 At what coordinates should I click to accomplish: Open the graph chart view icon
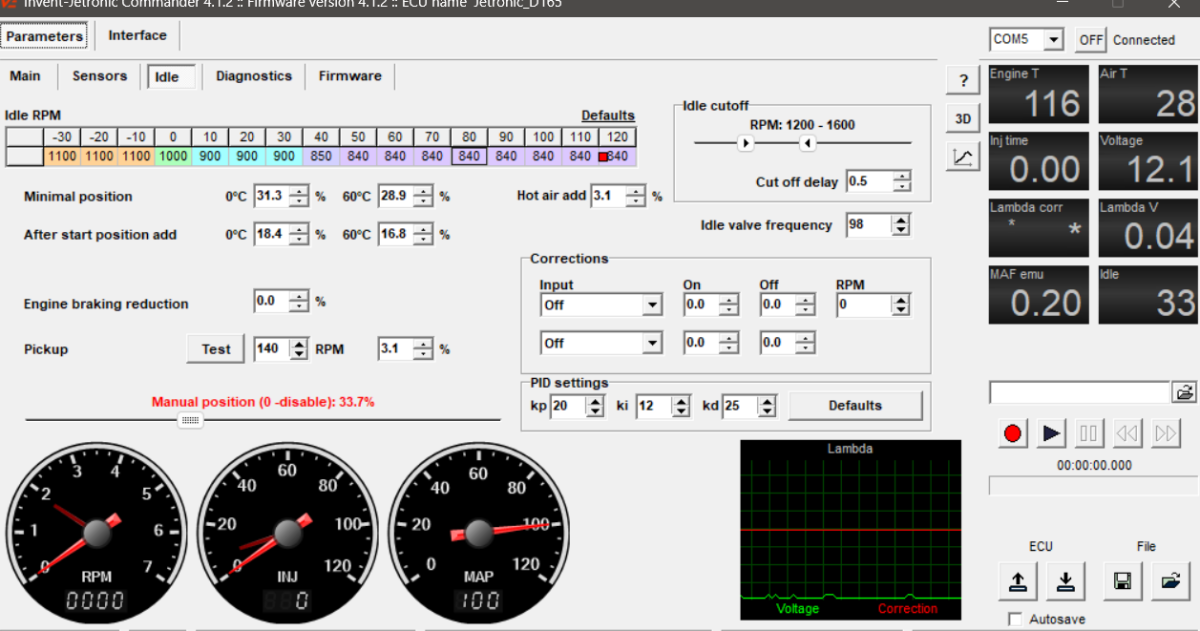tap(962, 156)
